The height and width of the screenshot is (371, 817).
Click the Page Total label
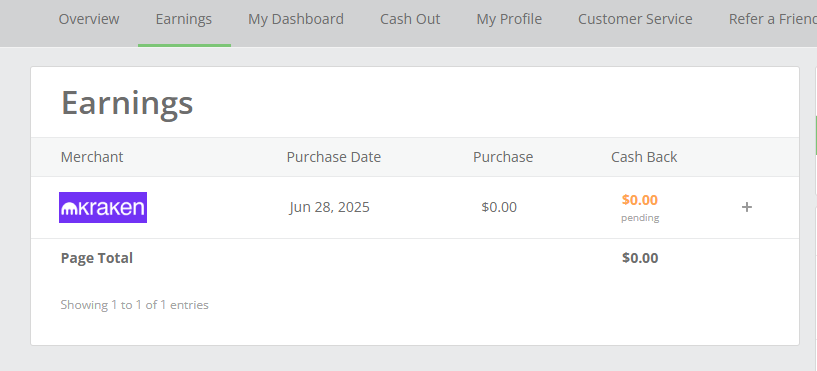pos(97,258)
